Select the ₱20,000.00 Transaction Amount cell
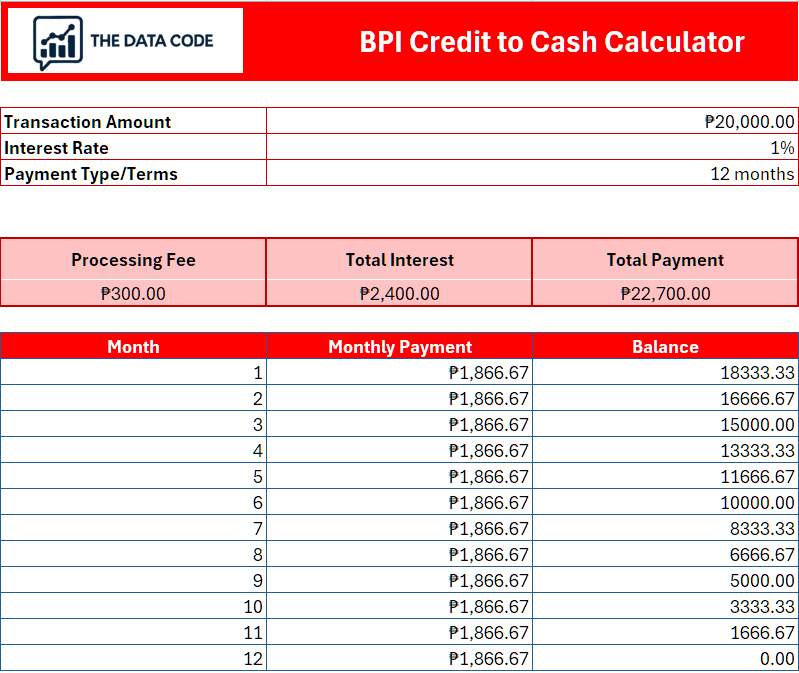This screenshot has width=799, height=673. [x=532, y=122]
